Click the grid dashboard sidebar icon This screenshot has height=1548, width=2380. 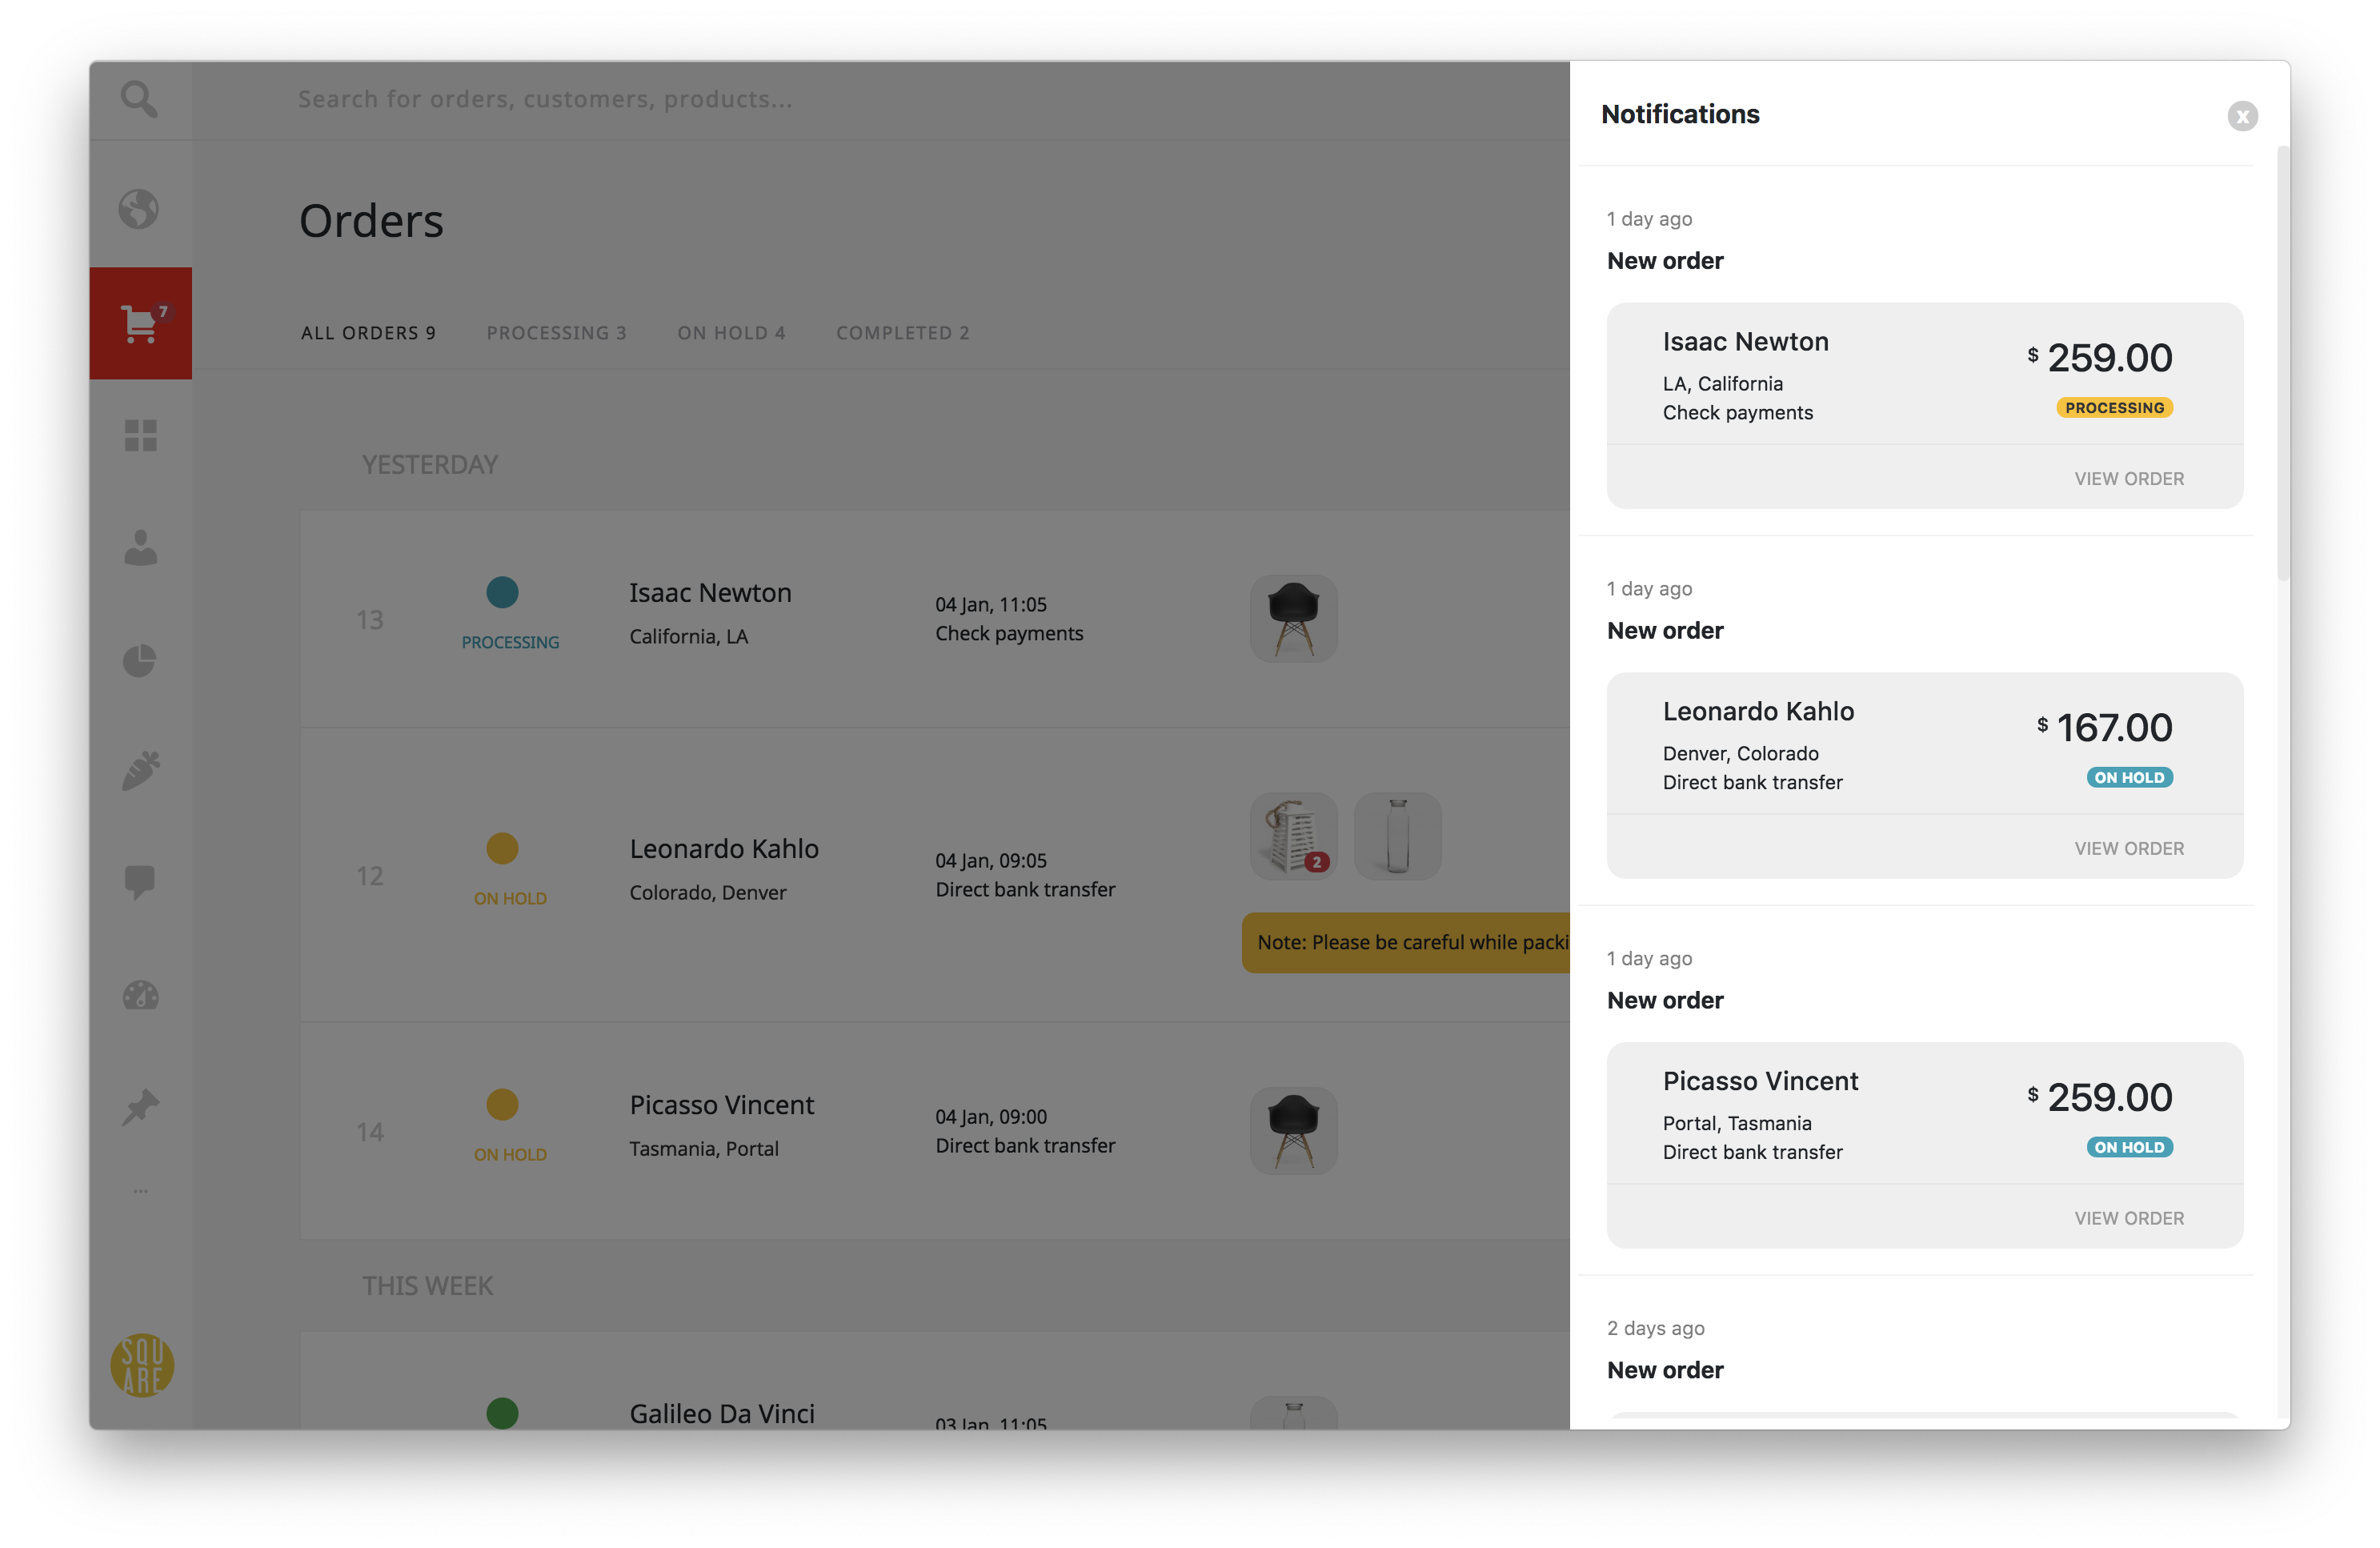tap(140, 435)
